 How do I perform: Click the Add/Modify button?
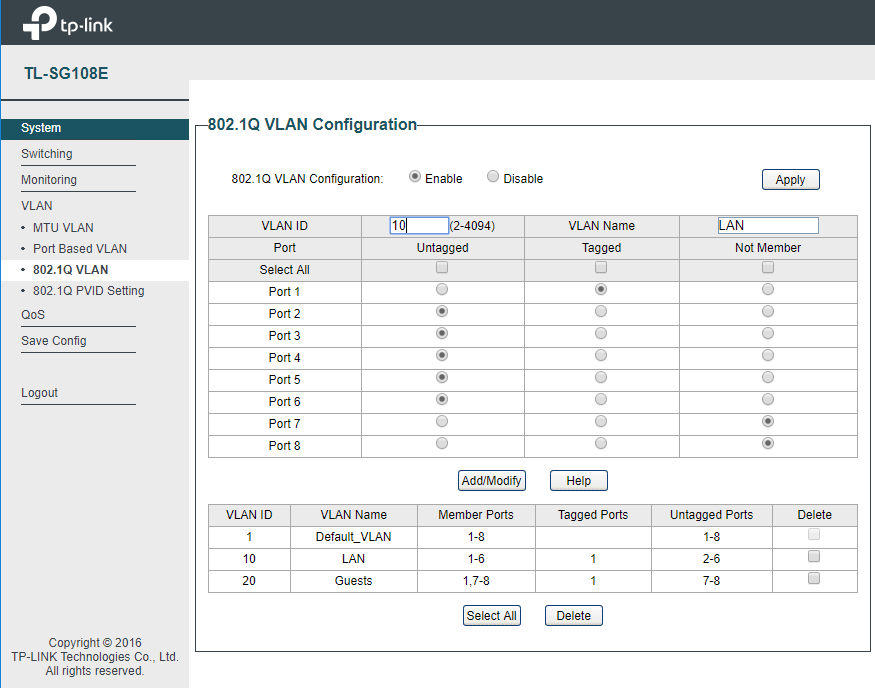click(x=492, y=480)
